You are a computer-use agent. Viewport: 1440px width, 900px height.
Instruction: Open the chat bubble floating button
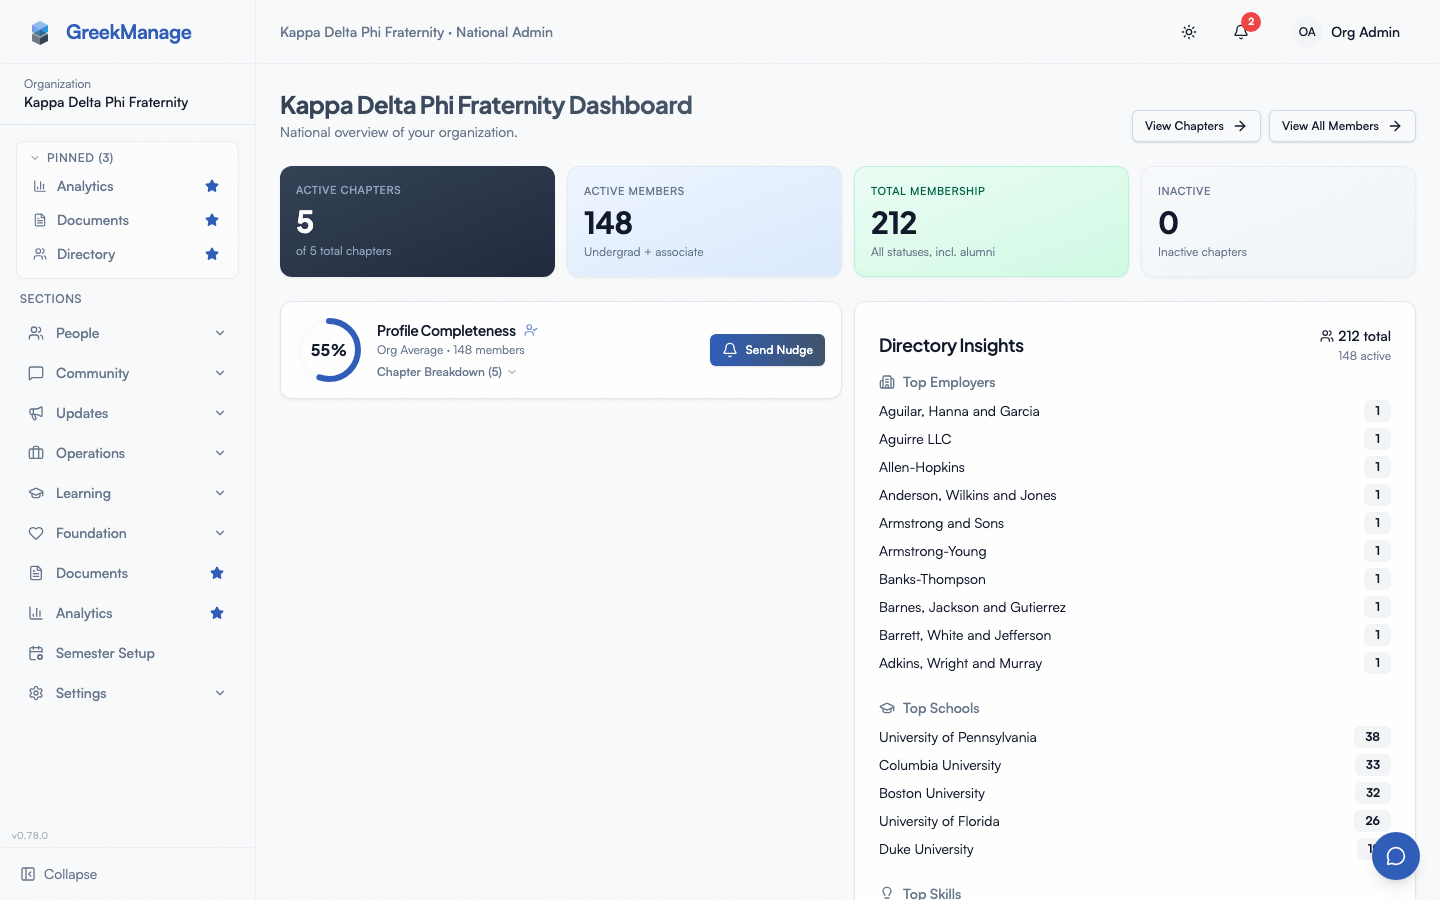tap(1396, 856)
